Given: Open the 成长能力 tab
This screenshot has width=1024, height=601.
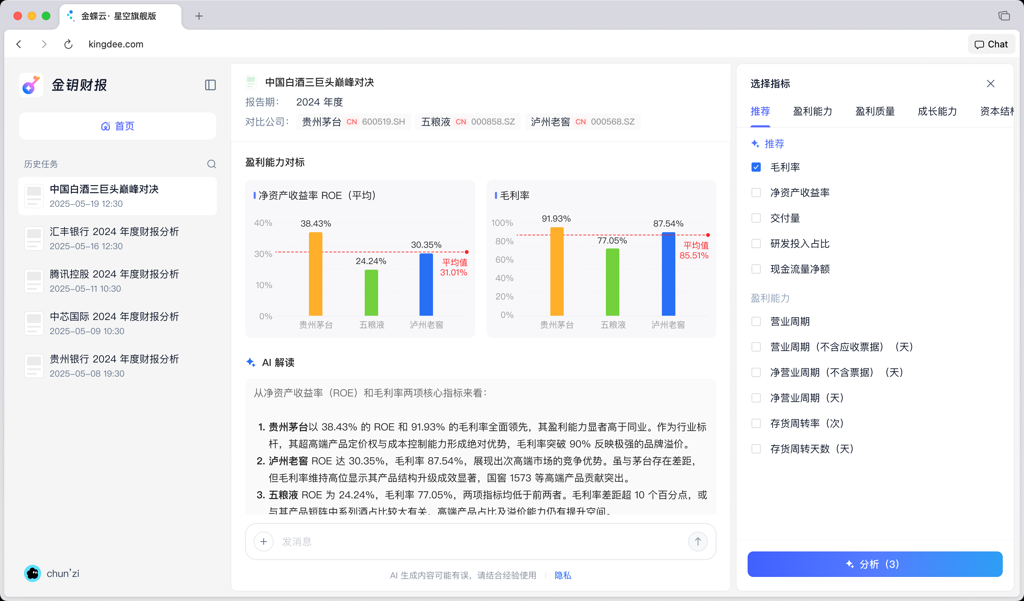Looking at the screenshot, I should 937,112.
